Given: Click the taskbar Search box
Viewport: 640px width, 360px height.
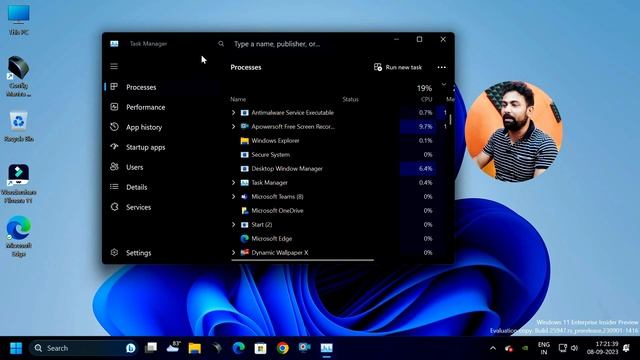Looking at the screenshot, I should tap(84, 348).
